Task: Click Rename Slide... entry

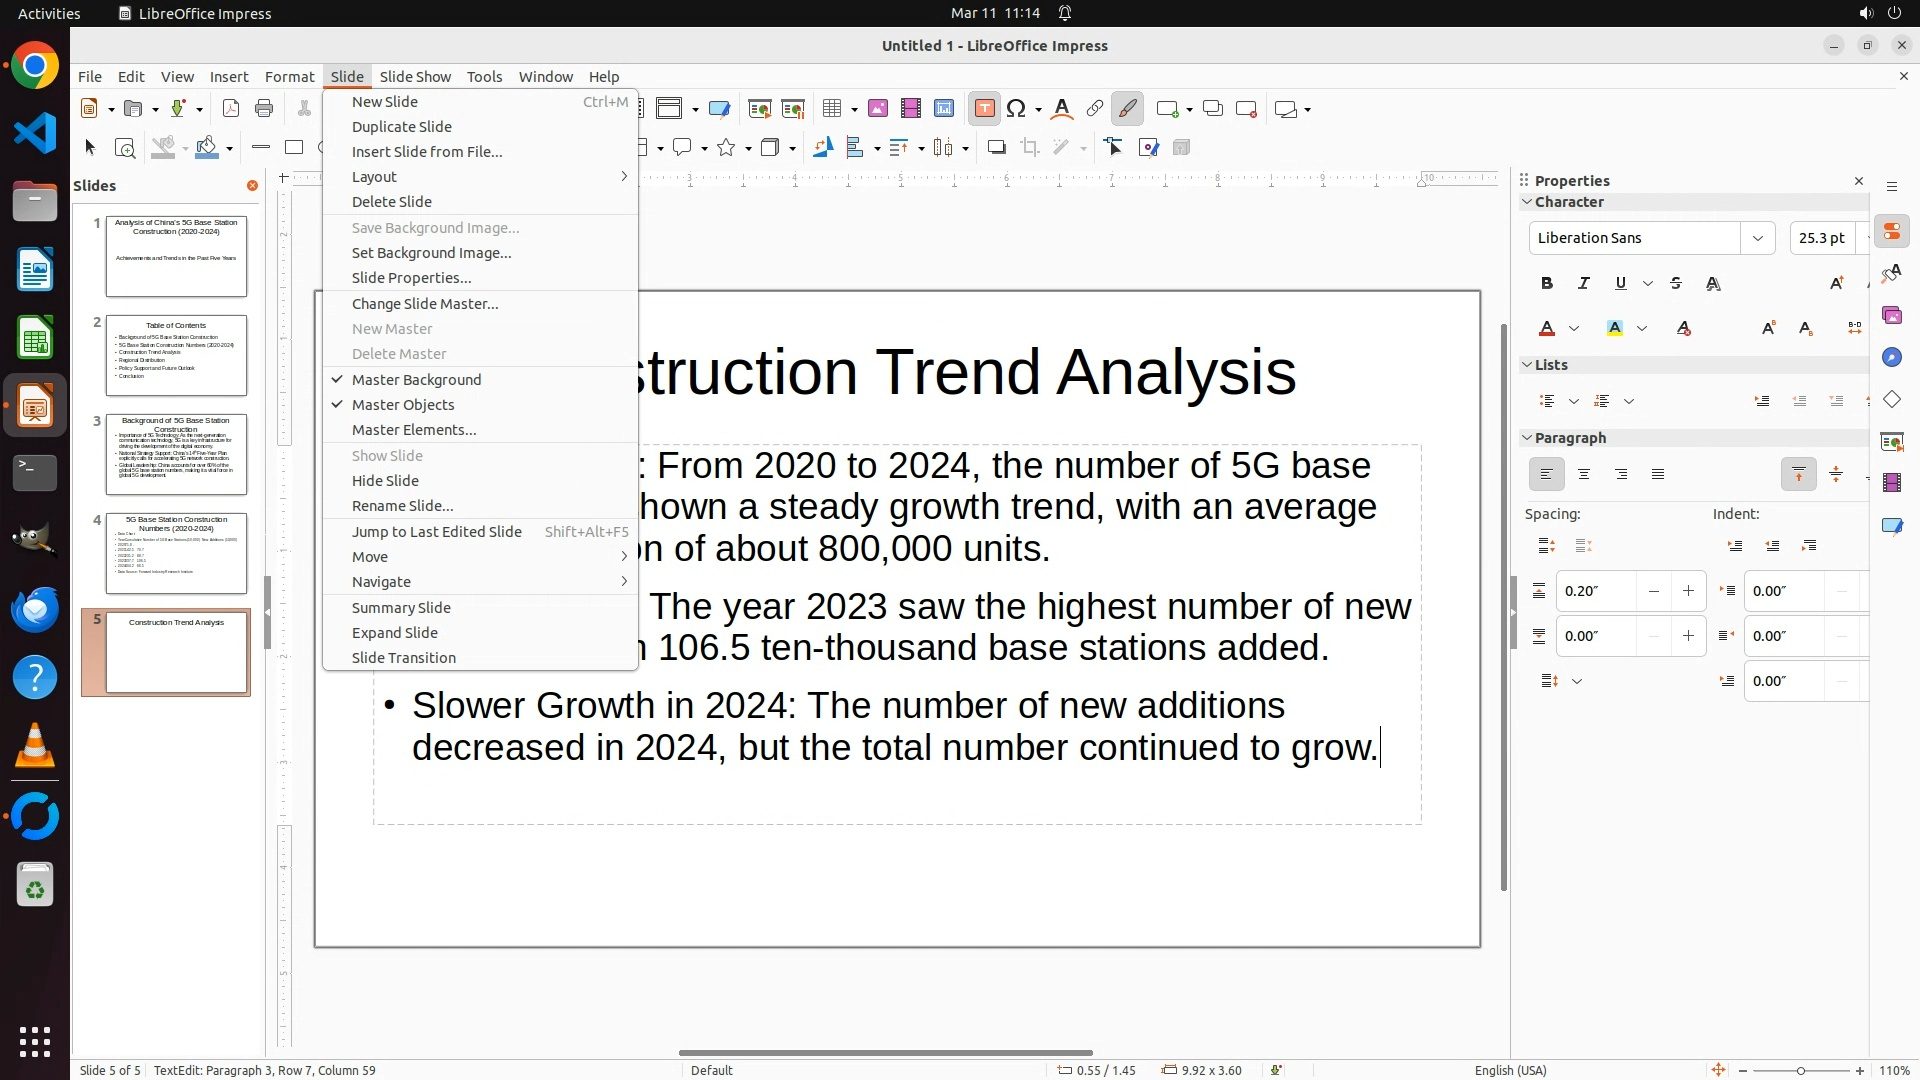Action: (x=402, y=506)
